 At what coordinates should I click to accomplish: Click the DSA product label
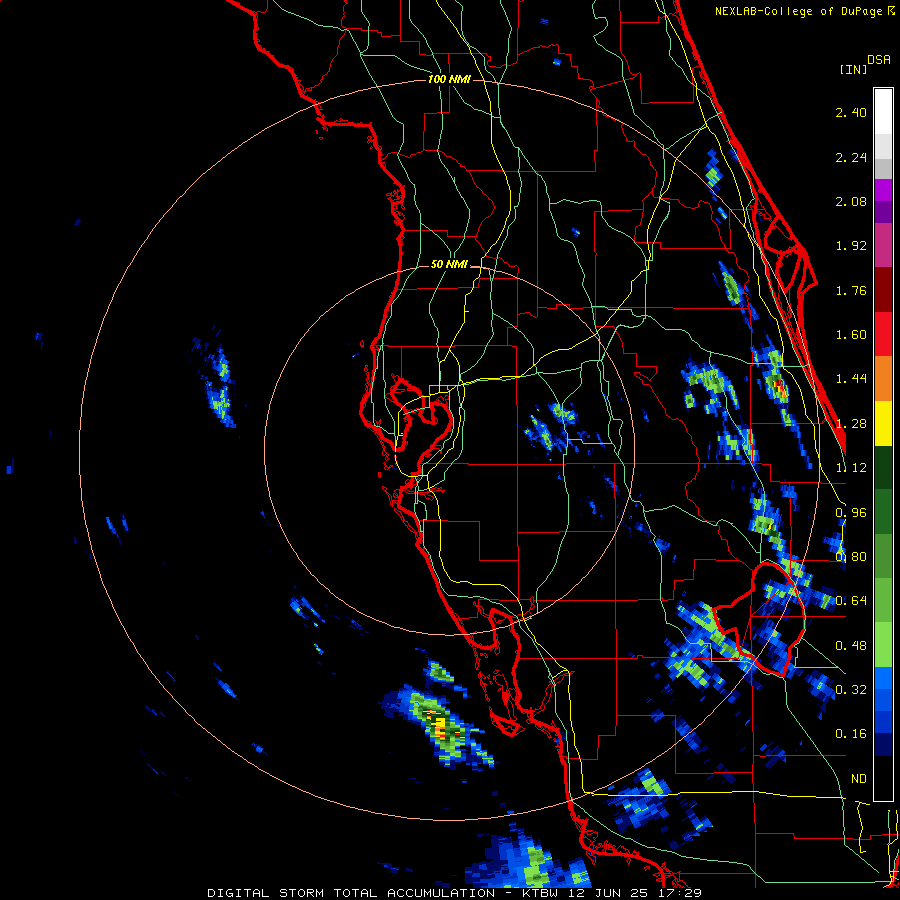(879, 60)
